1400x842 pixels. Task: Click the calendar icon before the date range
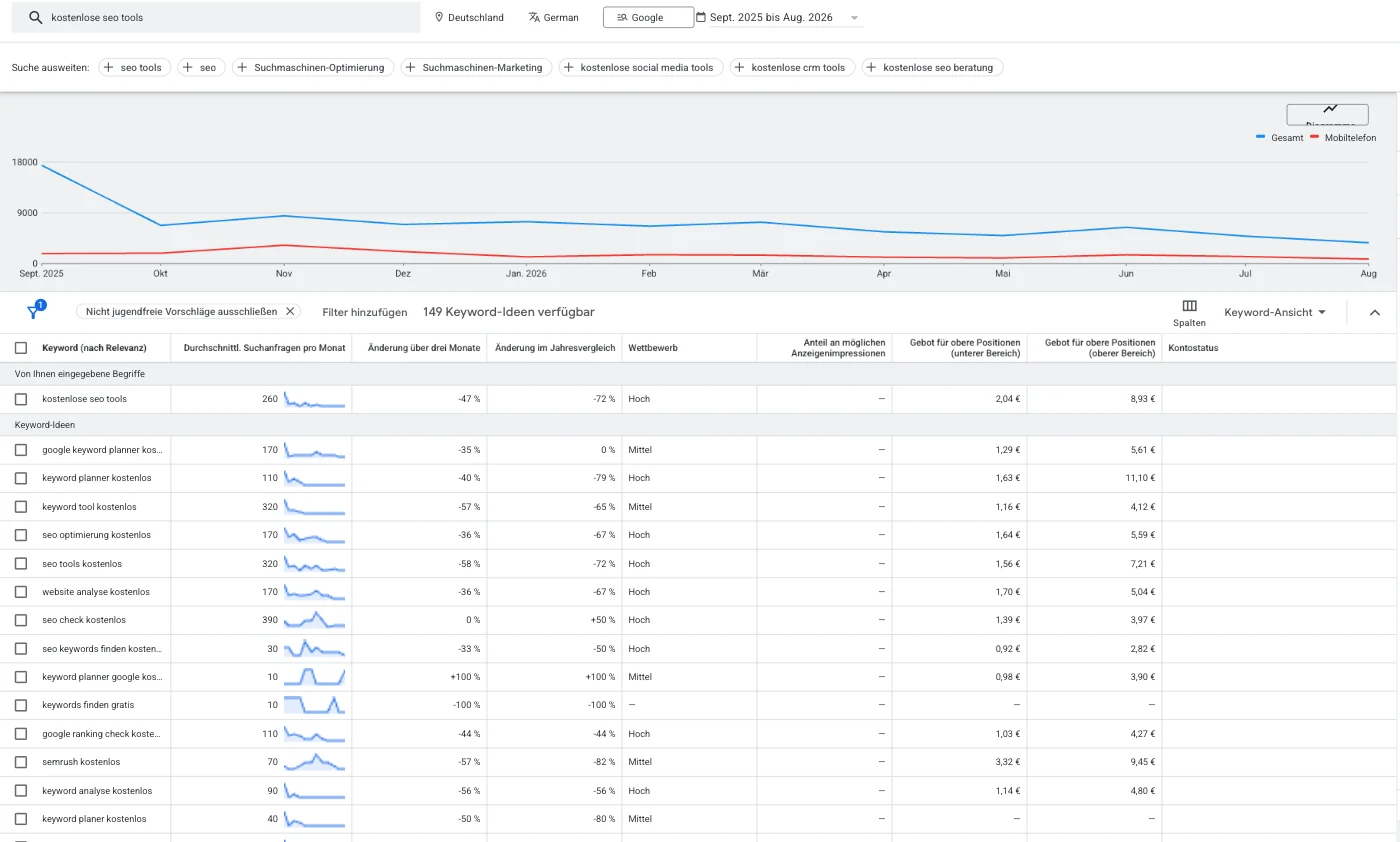point(700,17)
